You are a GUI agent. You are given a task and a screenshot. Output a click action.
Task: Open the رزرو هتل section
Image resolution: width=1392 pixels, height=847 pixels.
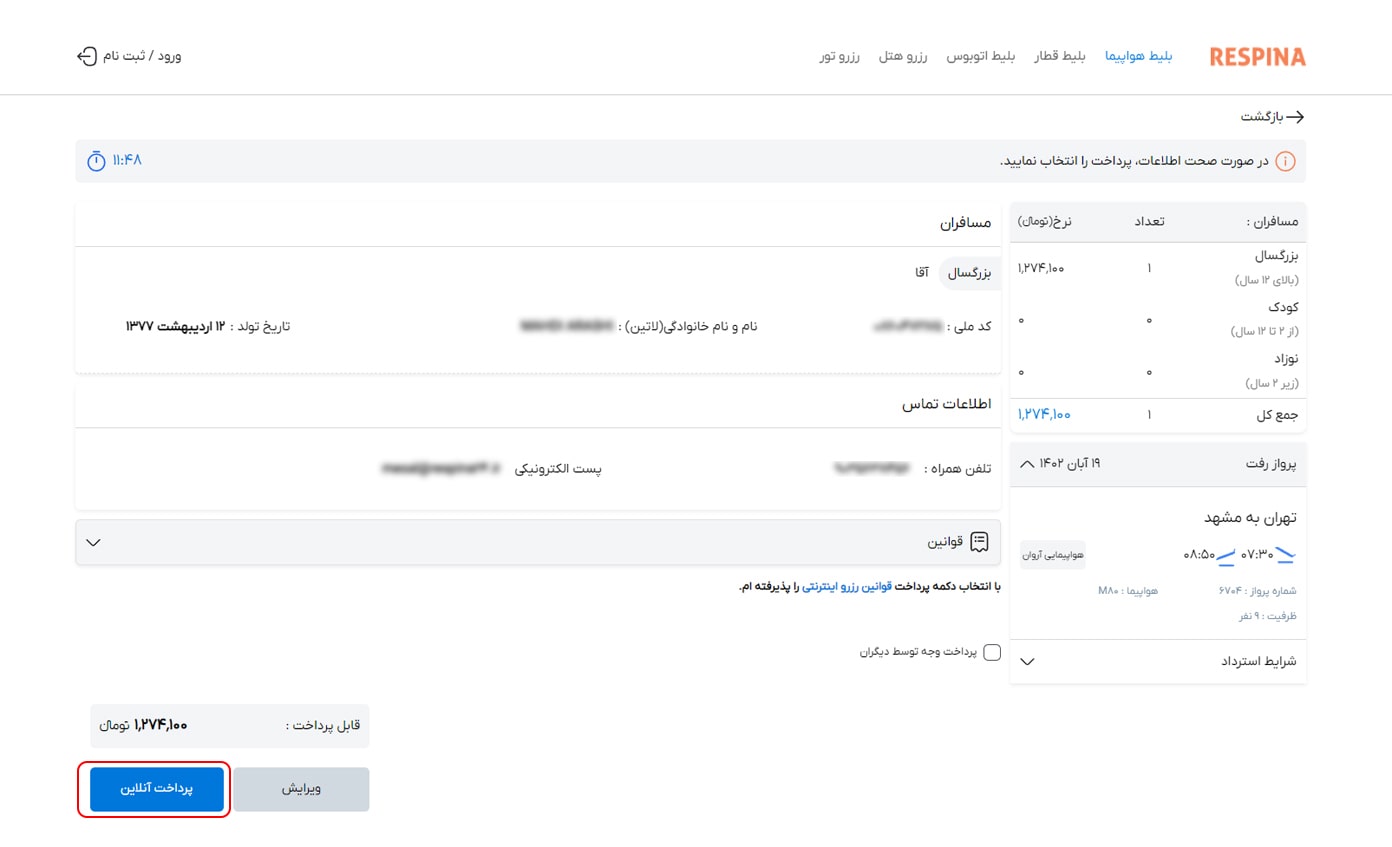(903, 56)
